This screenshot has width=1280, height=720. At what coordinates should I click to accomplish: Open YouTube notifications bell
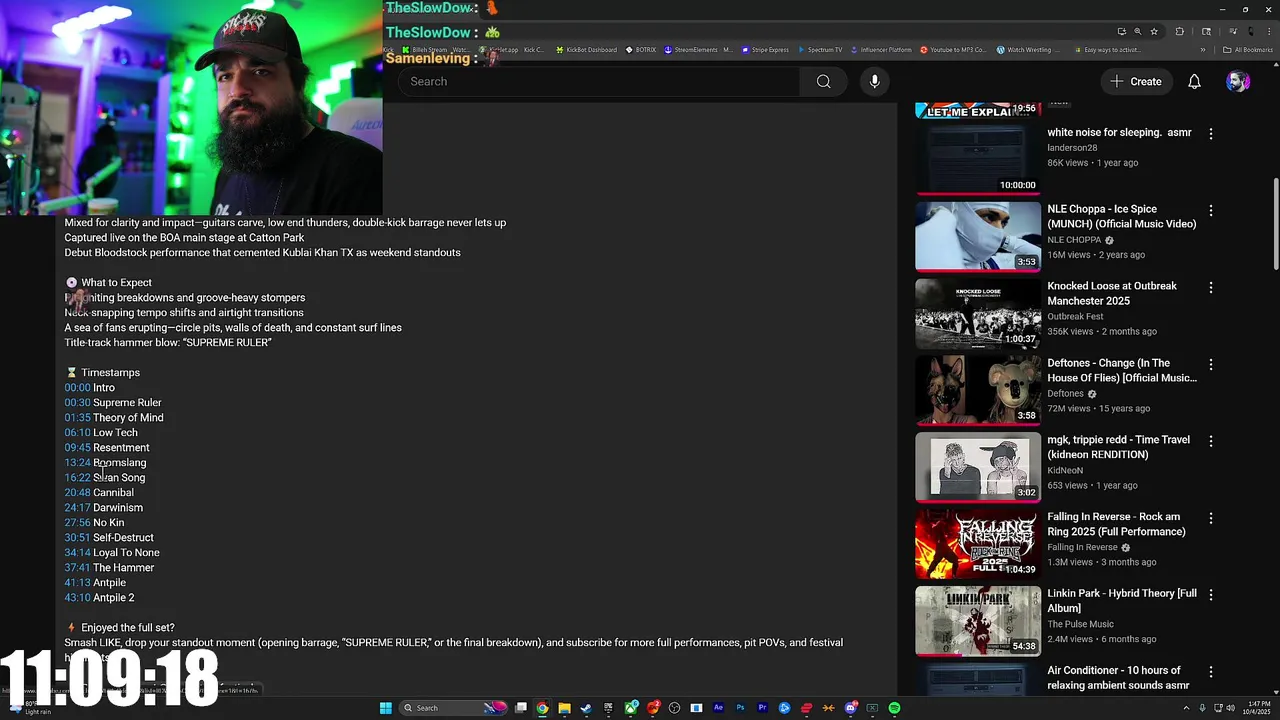[1194, 81]
